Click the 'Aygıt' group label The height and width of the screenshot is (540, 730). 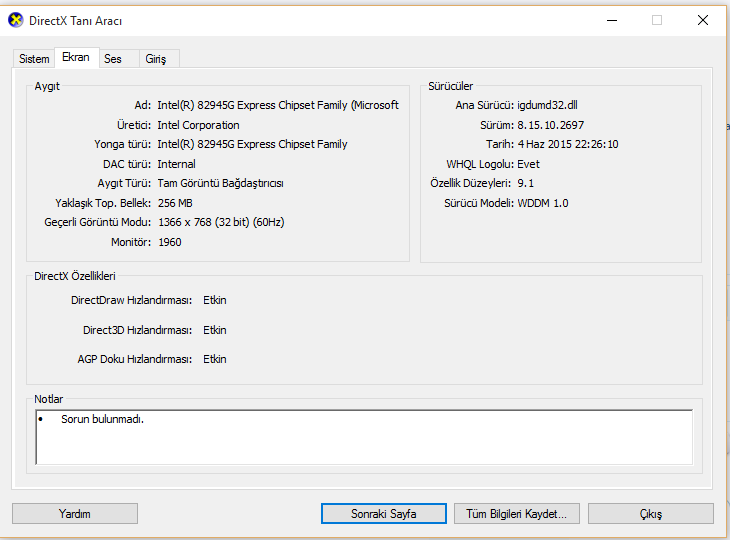pyautogui.click(x=47, y=86)
